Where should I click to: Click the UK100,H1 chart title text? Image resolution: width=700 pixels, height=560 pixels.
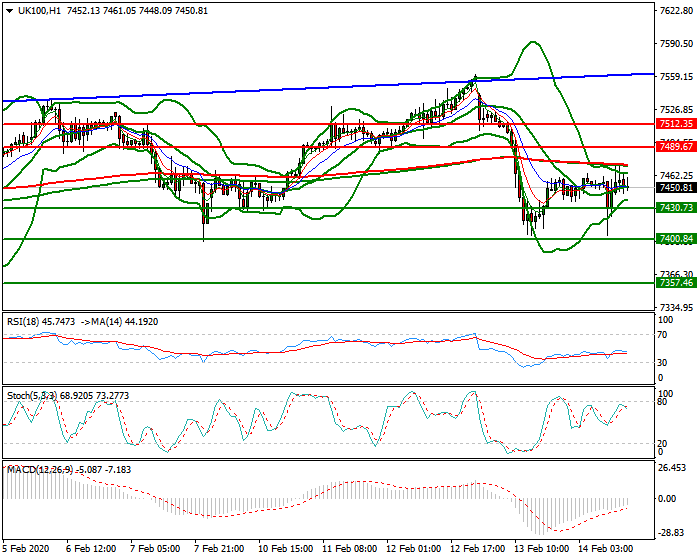pos(39,11)
